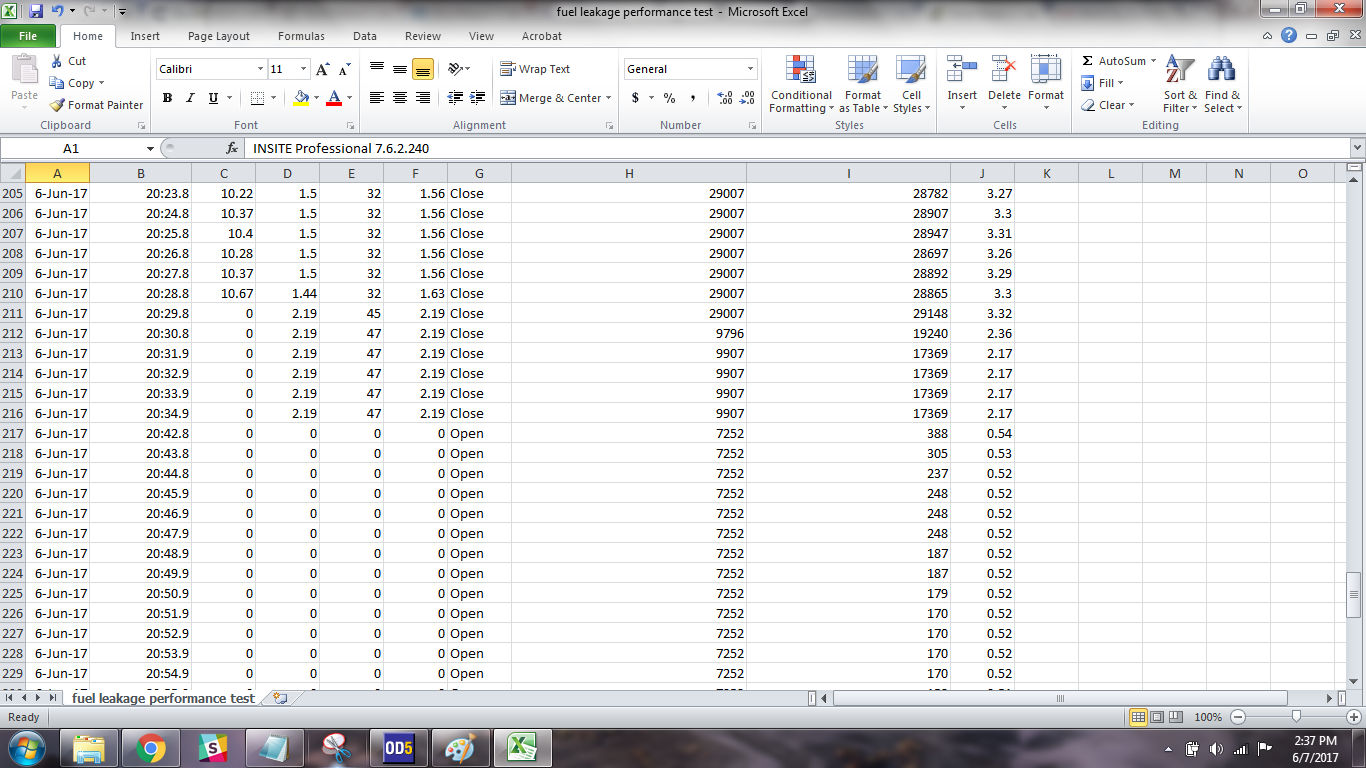1366x768 pixels.
Task: Toggle Wrap Text
Action: click(x=536, y=69)
